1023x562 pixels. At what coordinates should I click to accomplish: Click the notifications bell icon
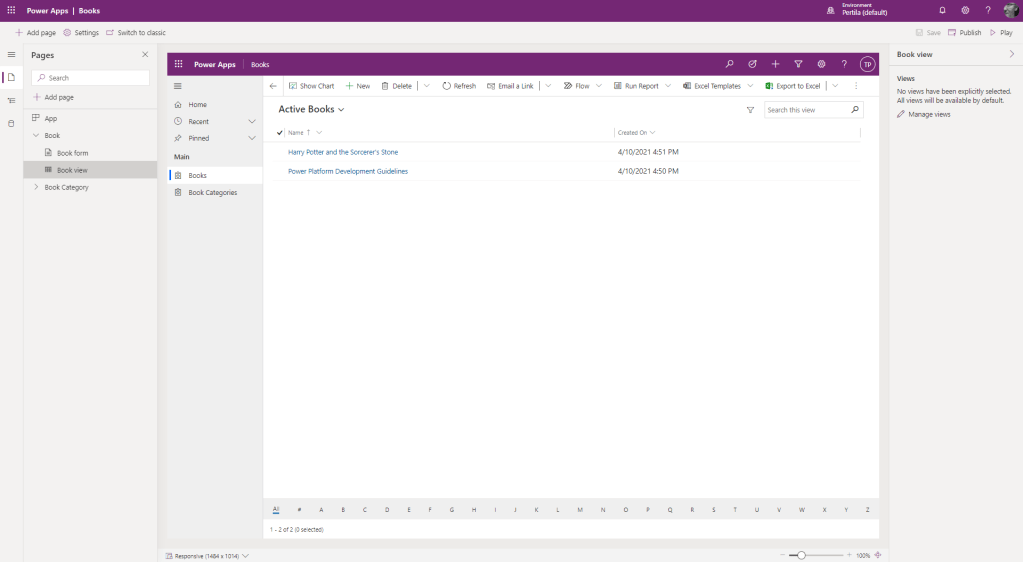(x=942, y=10)
